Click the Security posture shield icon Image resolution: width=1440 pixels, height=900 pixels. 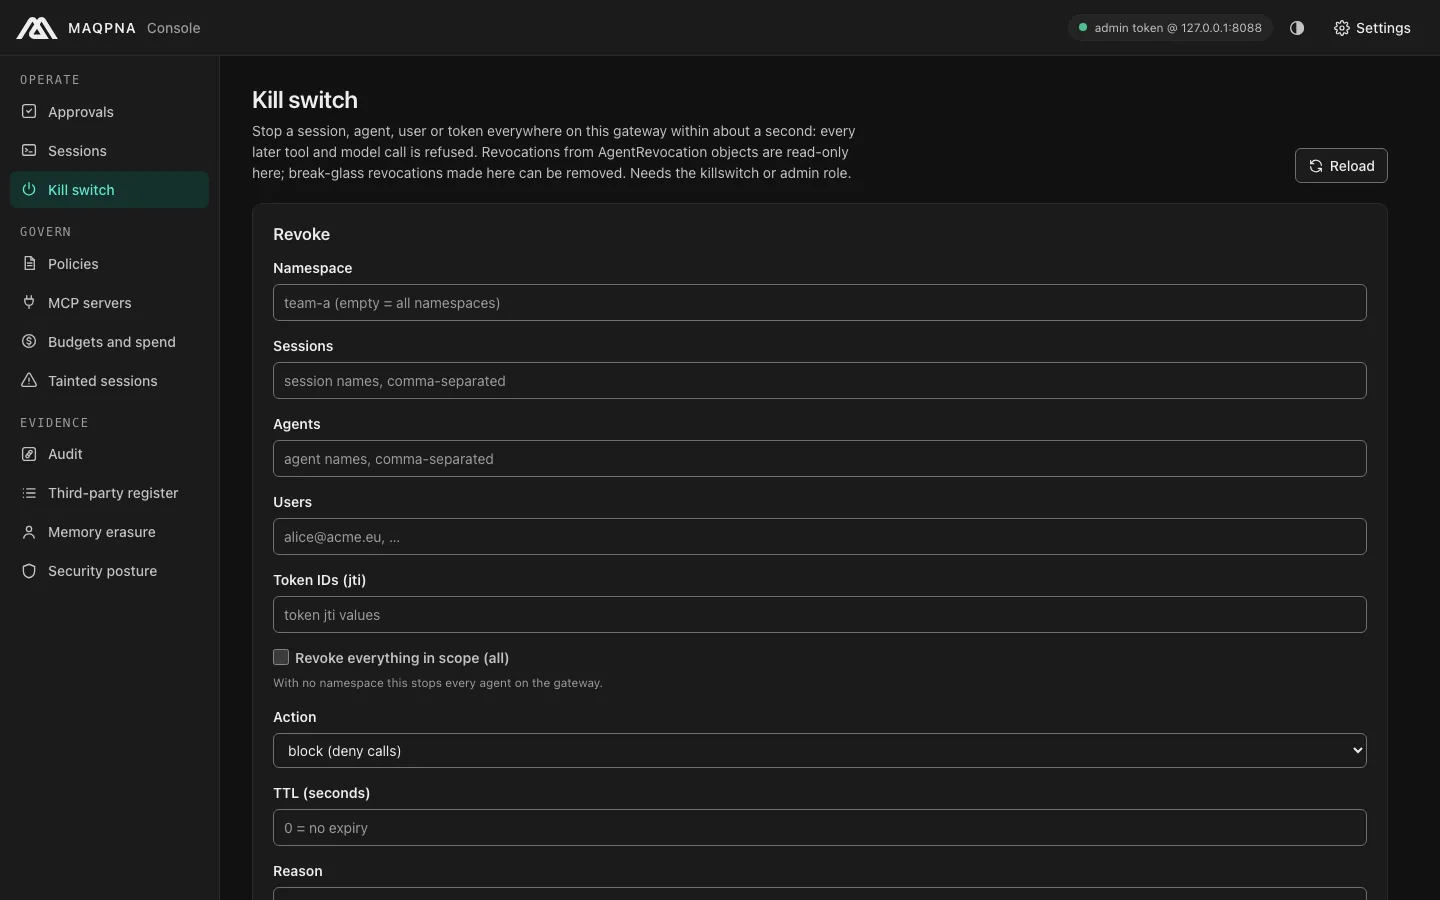click(29, 570)
